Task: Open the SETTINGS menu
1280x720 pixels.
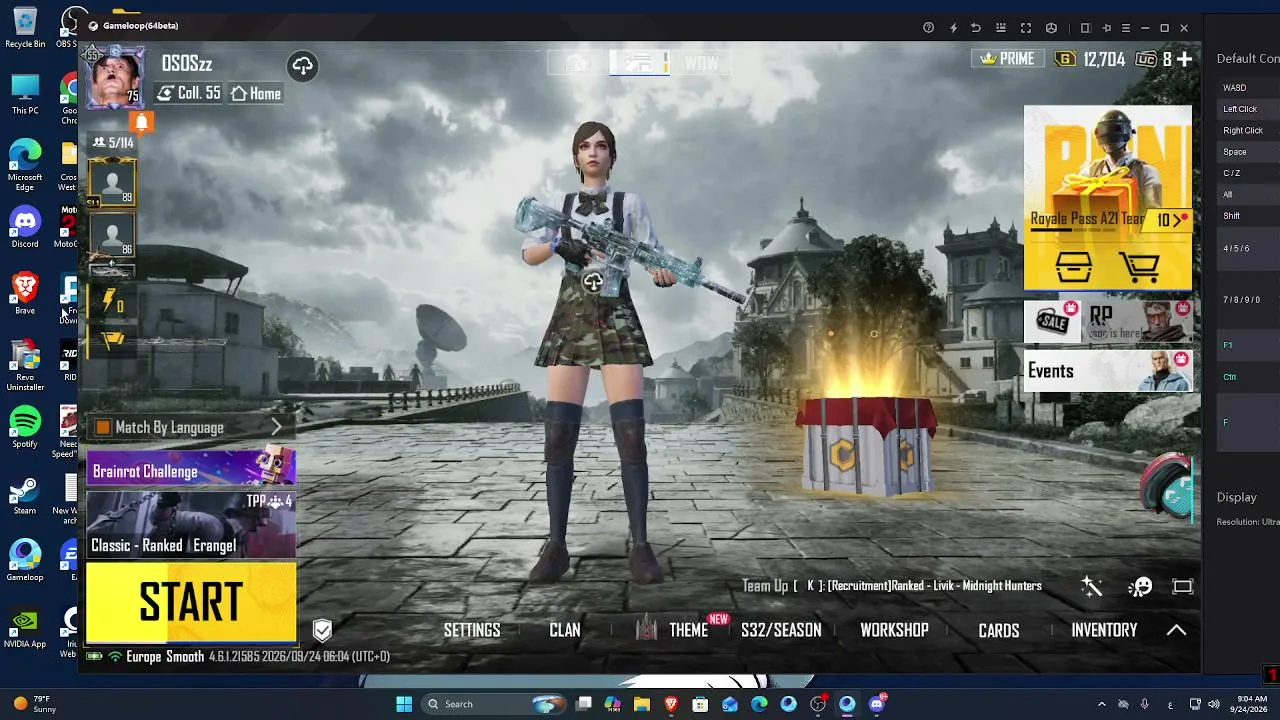Action: [x=472, y=630]
